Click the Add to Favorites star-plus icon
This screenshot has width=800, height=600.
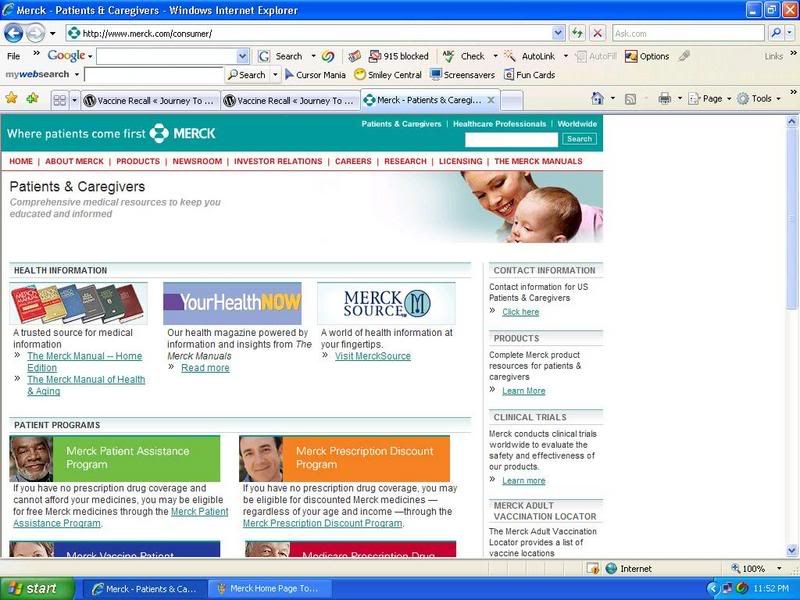coord(32,97)
